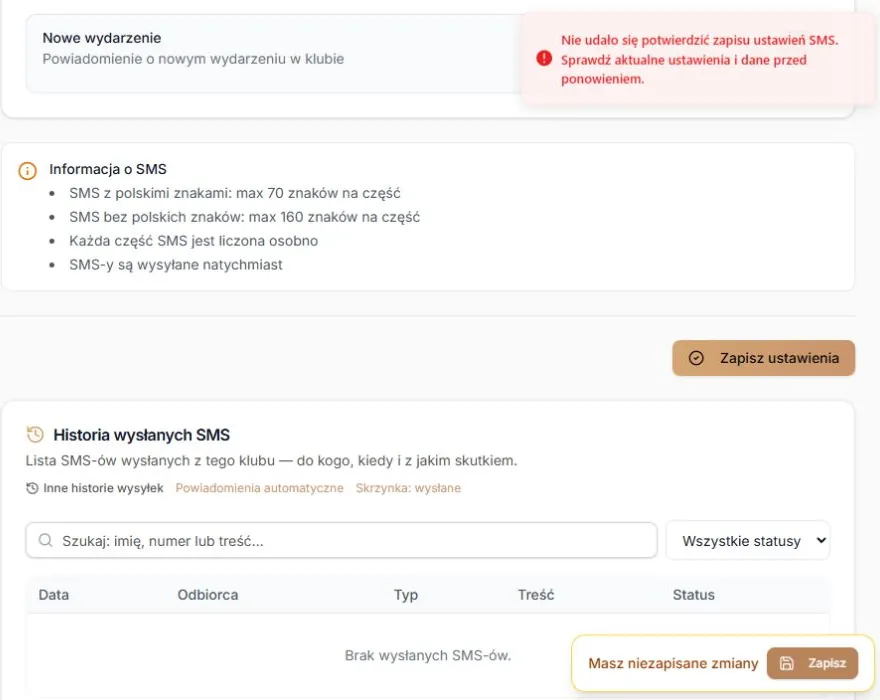The width and height of the screenshot is (880, 700).
Task: Click the Brak wysłanych SMS-ów empty message
Action: click(x=428, y=655)
